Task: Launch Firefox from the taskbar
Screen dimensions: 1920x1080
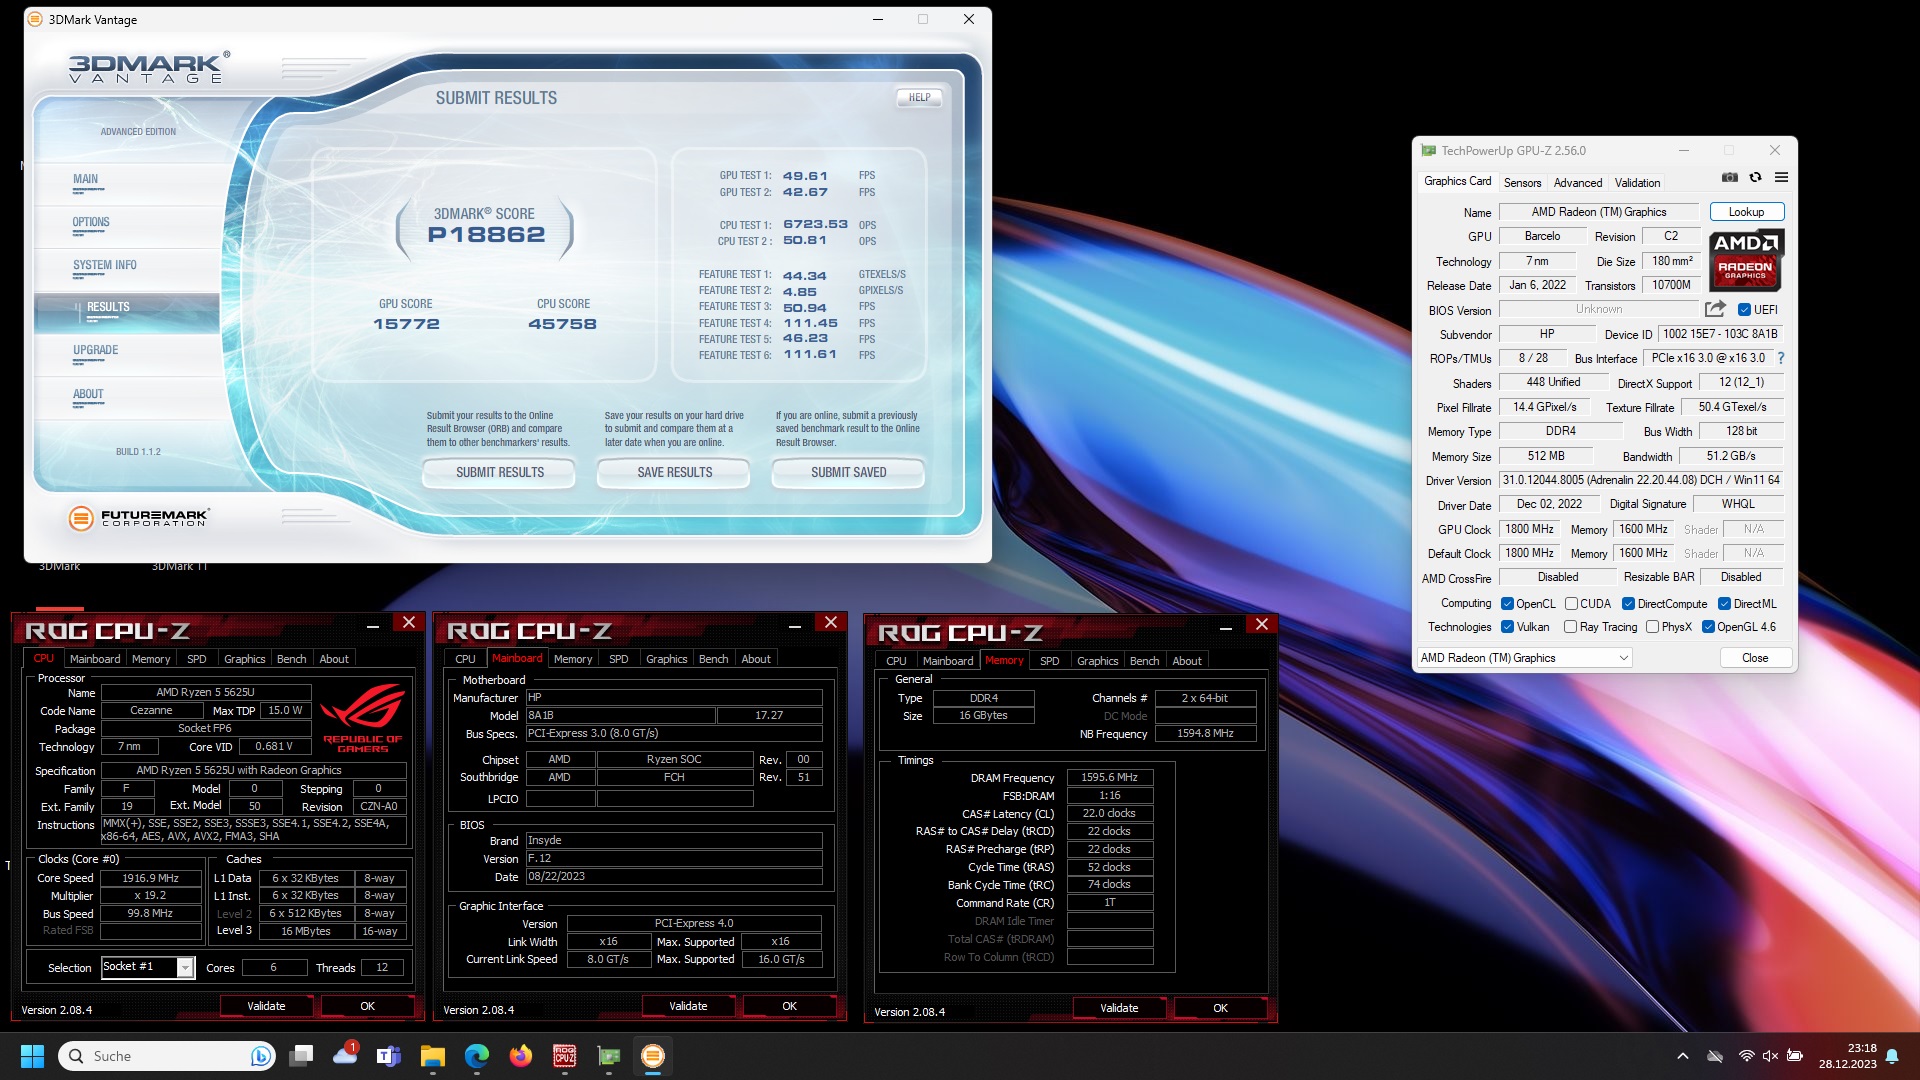Action: [x=521, y=1056]
